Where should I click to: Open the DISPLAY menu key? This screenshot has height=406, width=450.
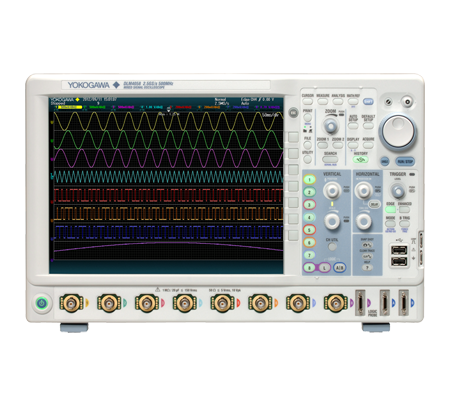353,145
